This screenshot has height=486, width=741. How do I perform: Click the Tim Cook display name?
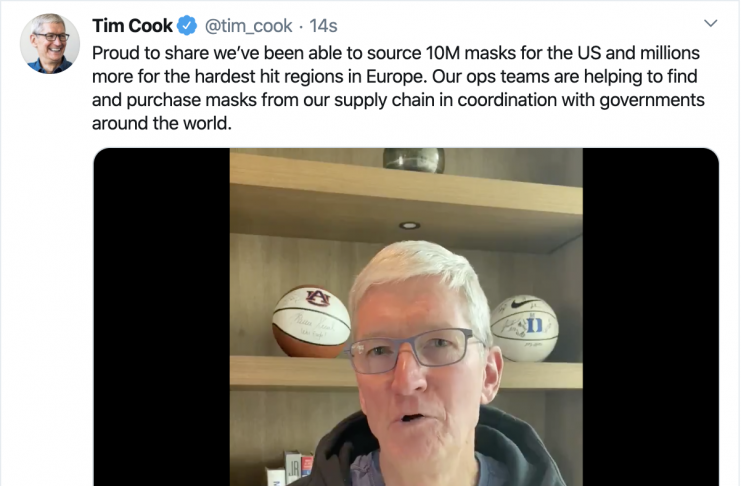(132, 26)
